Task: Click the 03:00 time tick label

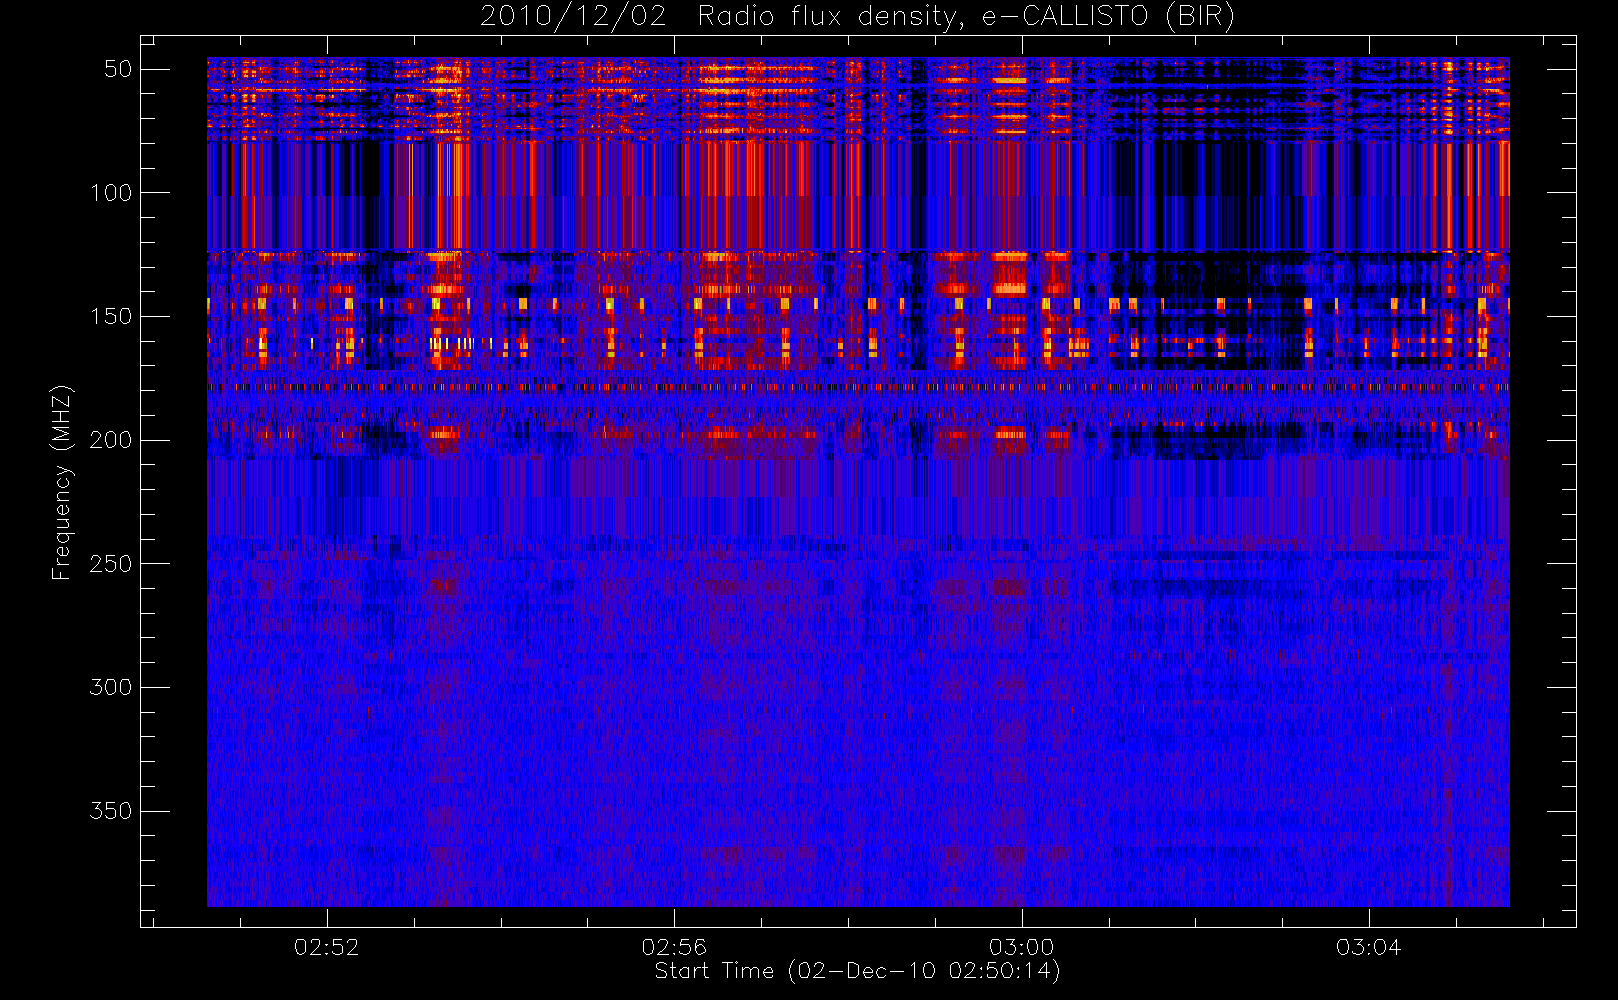Action: click(1021, 947)
